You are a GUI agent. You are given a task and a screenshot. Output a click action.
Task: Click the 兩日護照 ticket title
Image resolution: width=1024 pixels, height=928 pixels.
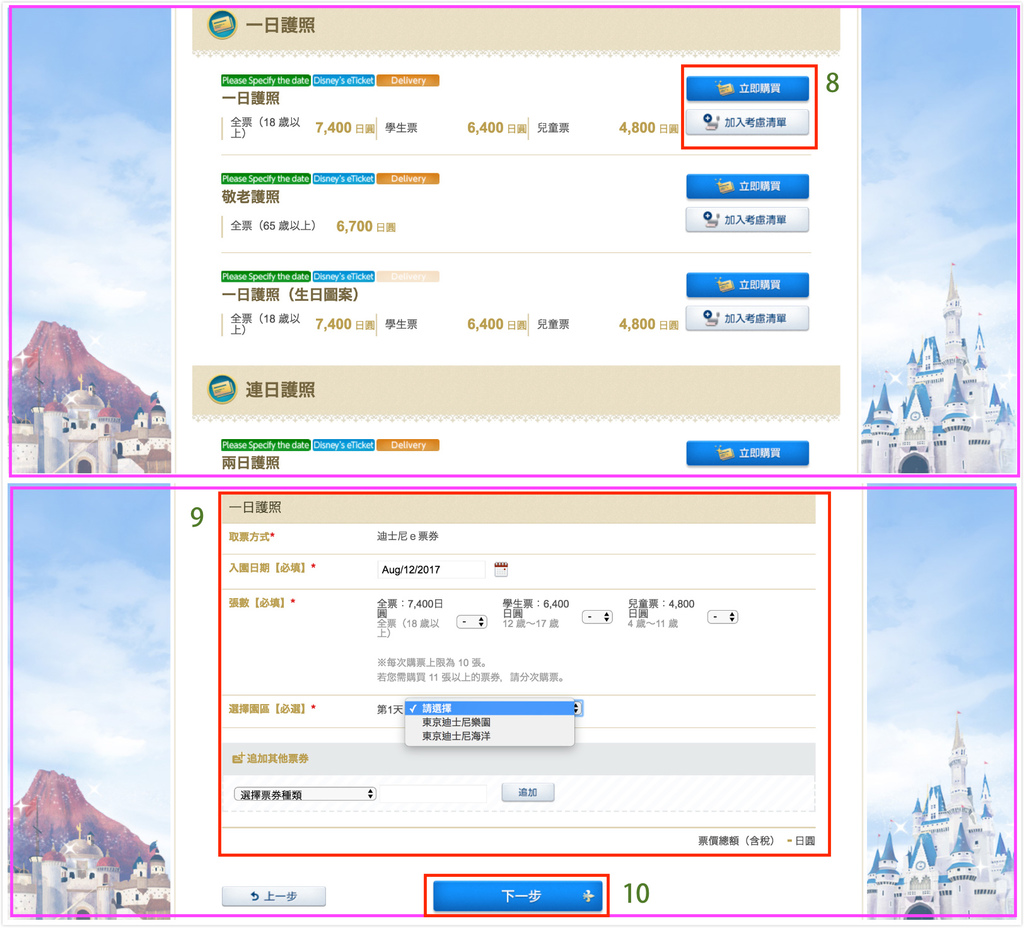pos(251,463)
